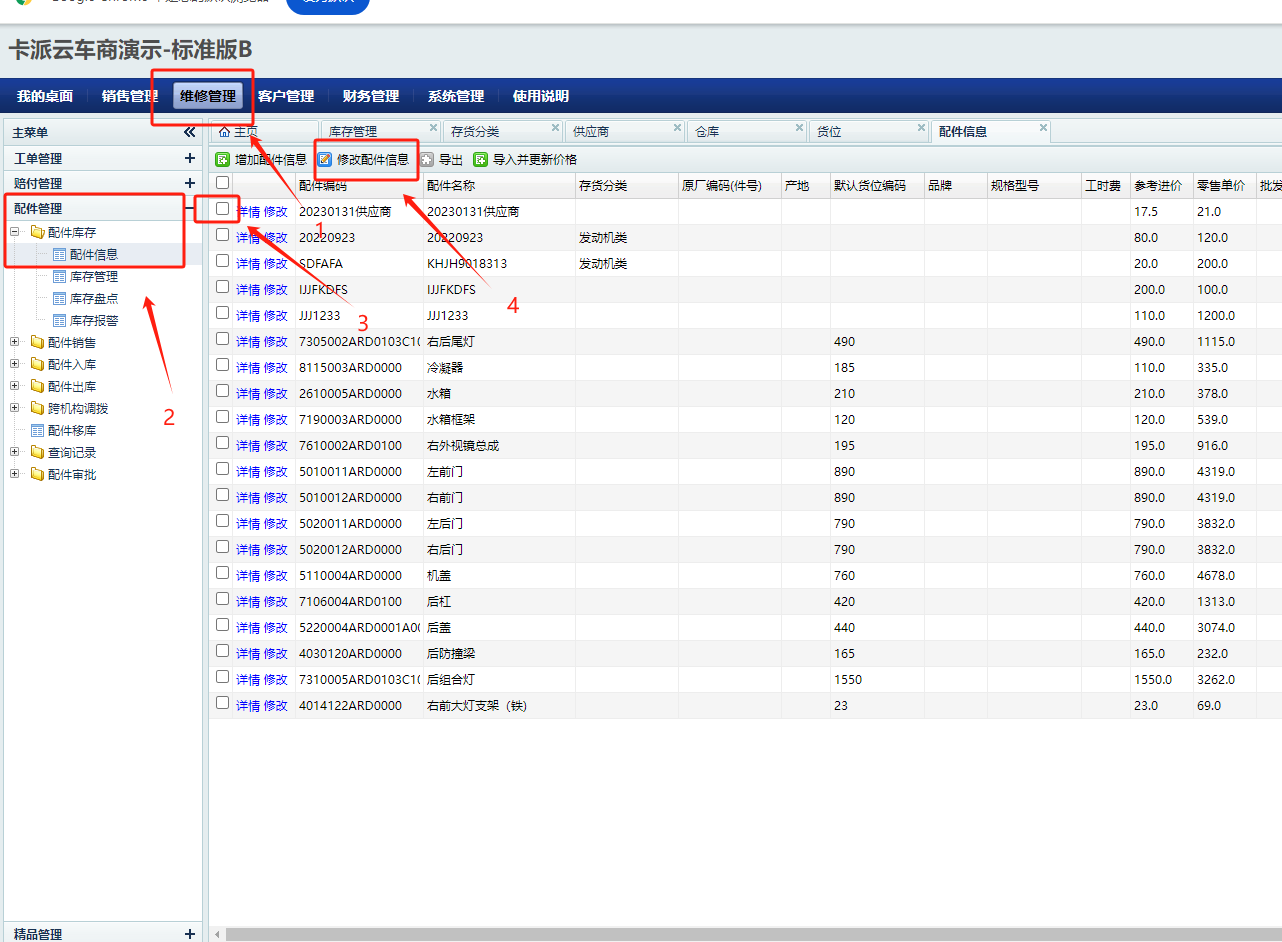Viewport: 1282px width, 942px height.
Task: Open 库存盘点 in the sidebar tree
Action: click(93, 299)
